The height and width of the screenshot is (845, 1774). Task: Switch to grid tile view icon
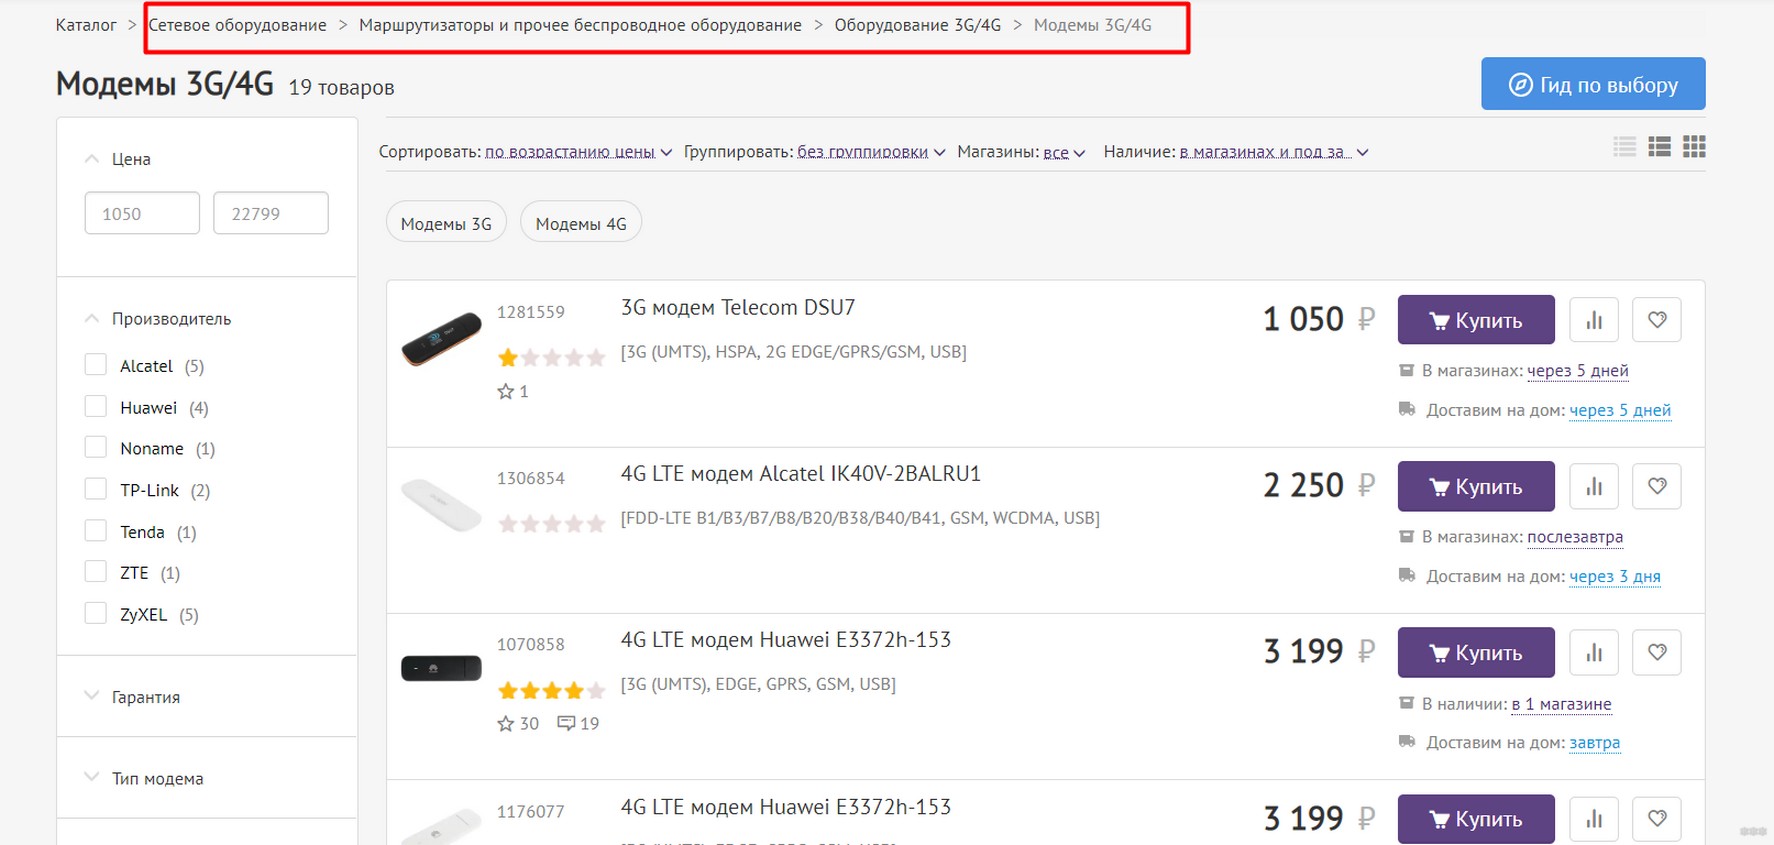pyautogui.click(x=1694, y=147)
